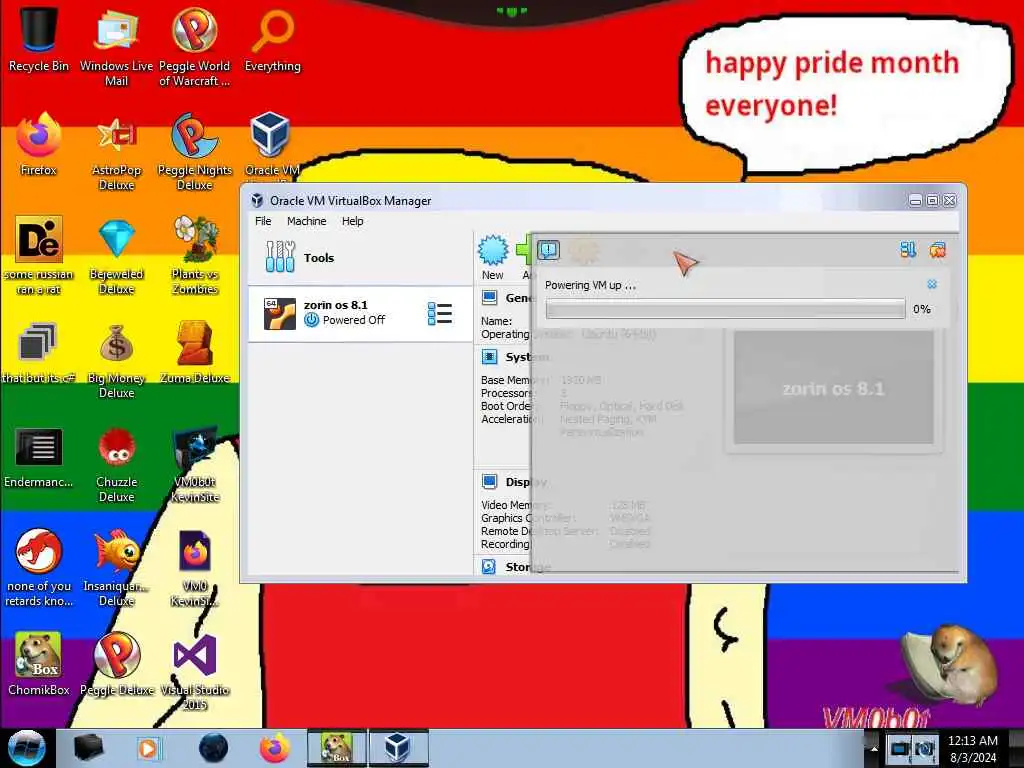Viewport: 1024px width, 768px height.
Task: Select the Oracle VM VirtualBox desktop shortcut
Action: pos(270,145)
